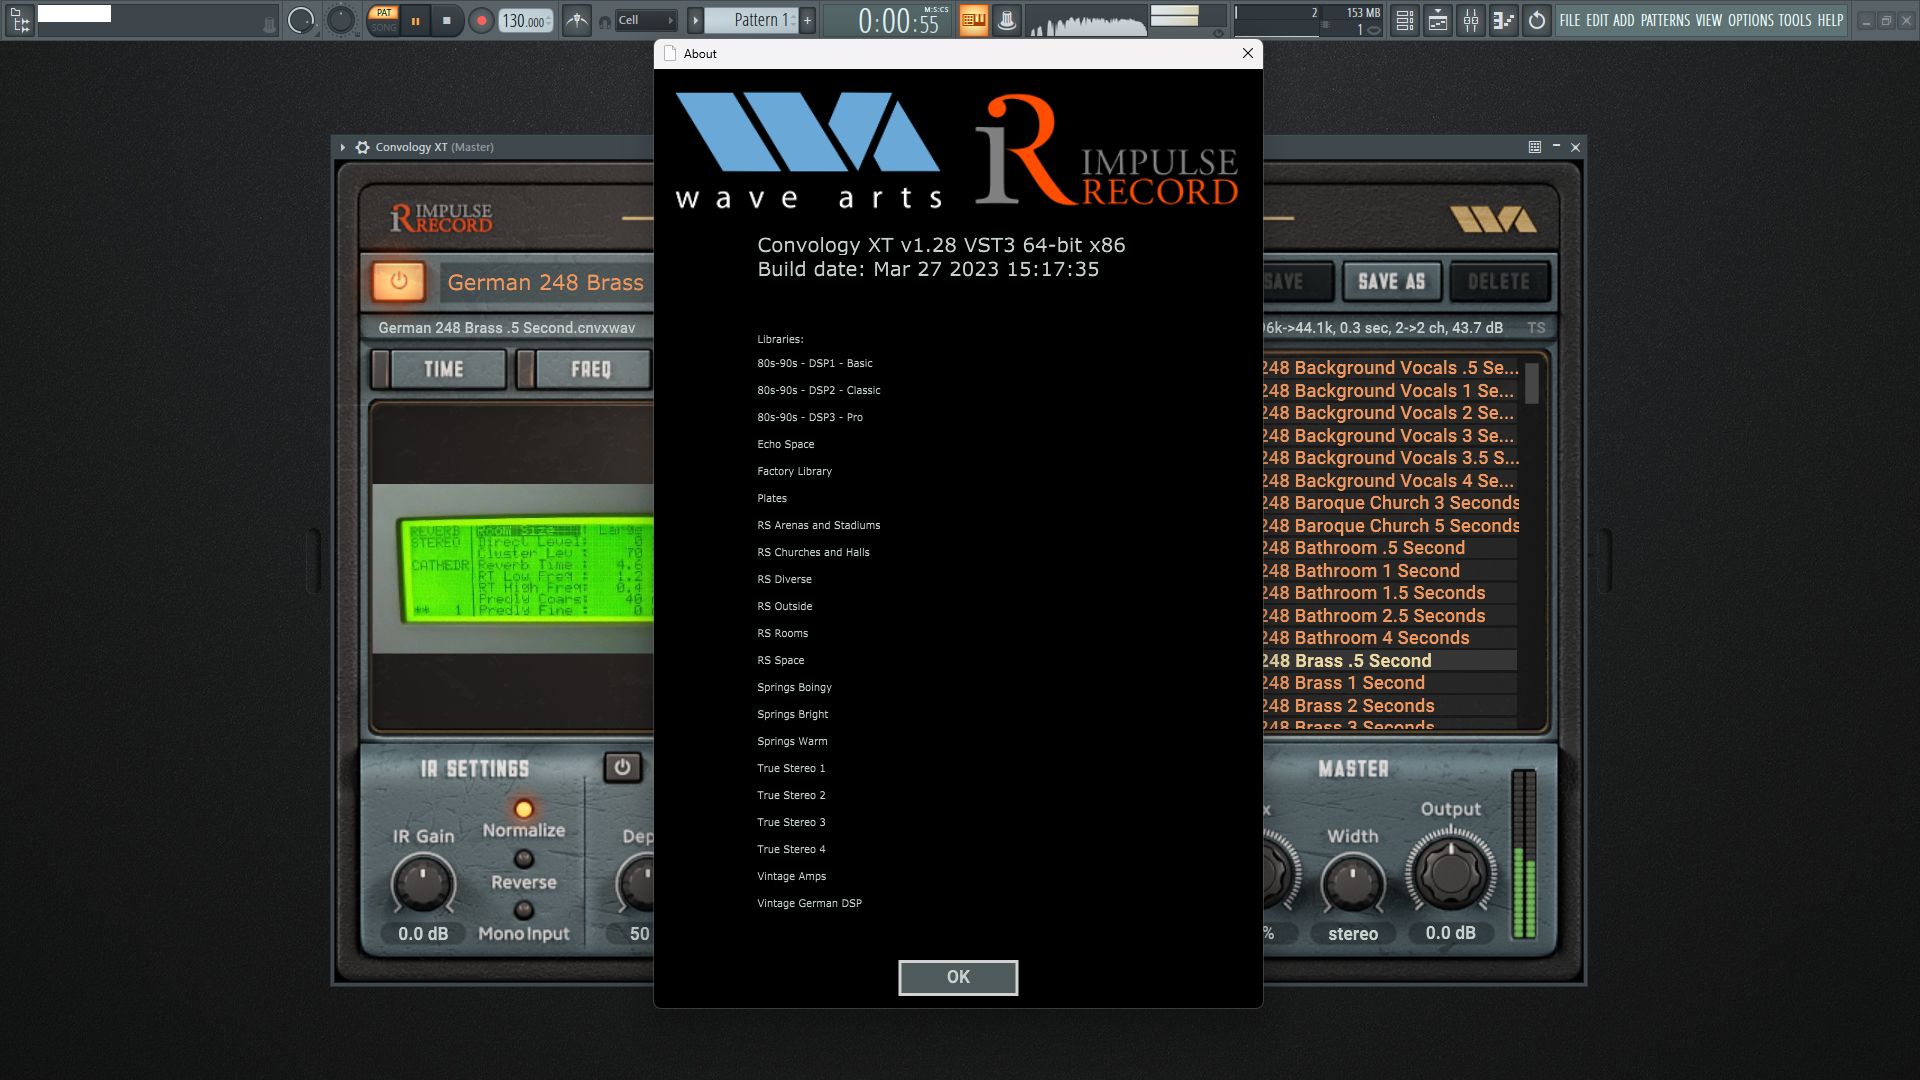The height and width of the screenshot is (1080, 1920).
Task: Expand the pattern selector arrow
Action: coord(695,20)
